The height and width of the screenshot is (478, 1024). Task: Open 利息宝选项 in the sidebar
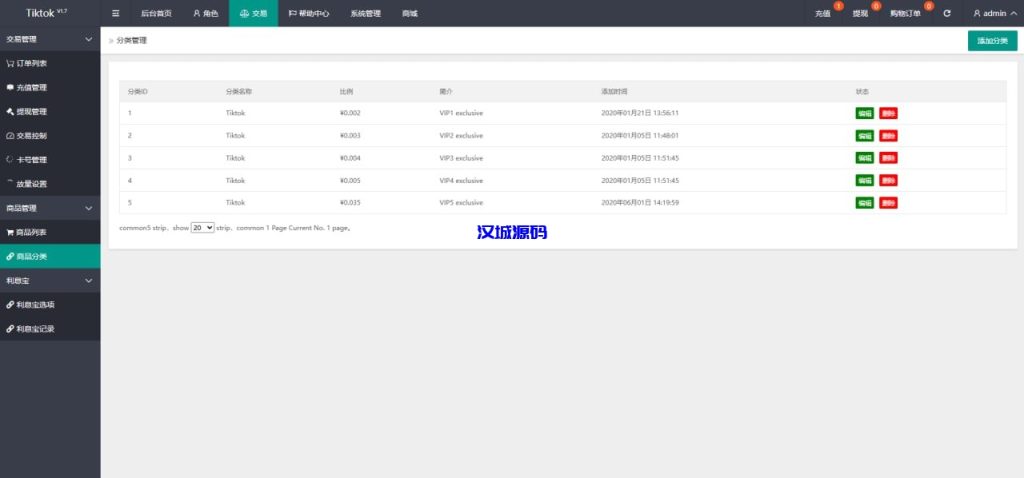tap(31, 304)
